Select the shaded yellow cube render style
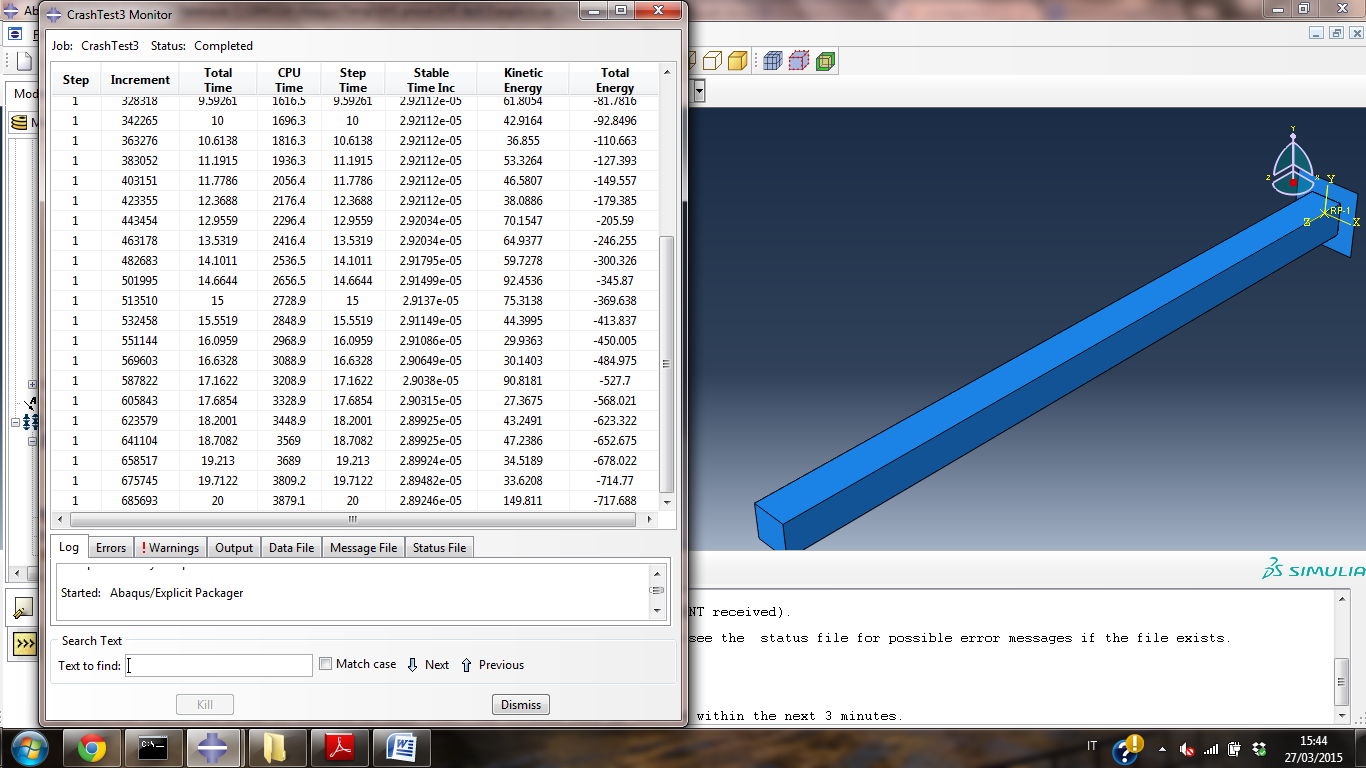Screen dimensions: 1366x768 [x=737, y=61]
